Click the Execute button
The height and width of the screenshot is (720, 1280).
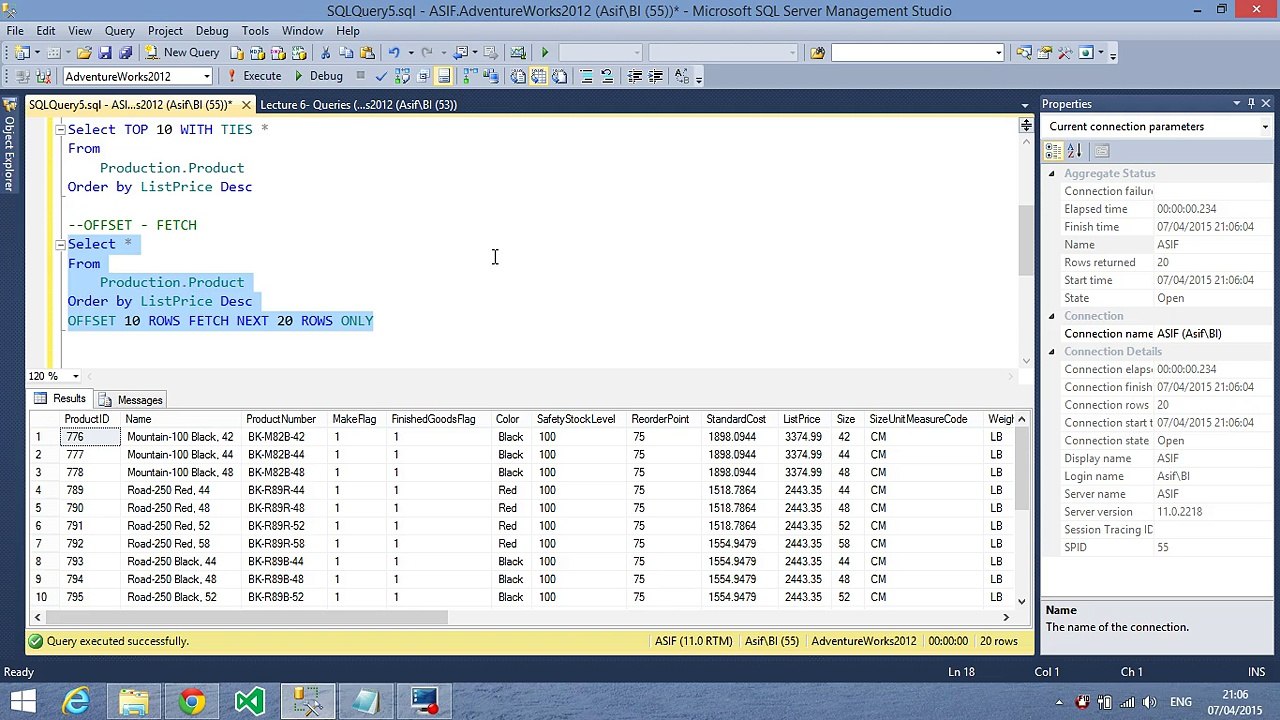(254, 76)
